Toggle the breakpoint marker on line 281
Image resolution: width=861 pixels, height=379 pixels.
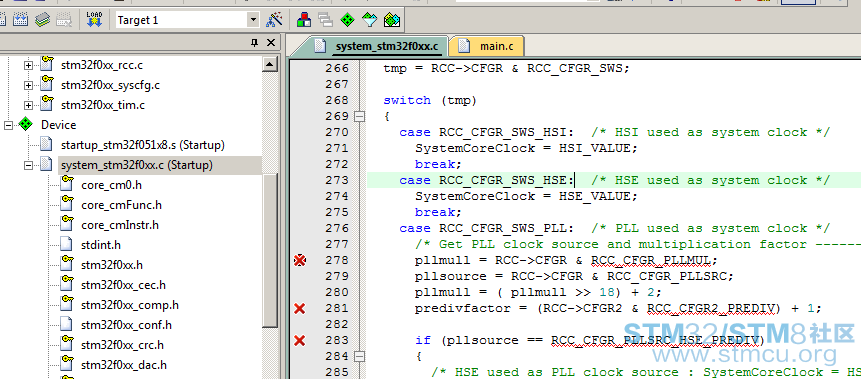[299, 308]
